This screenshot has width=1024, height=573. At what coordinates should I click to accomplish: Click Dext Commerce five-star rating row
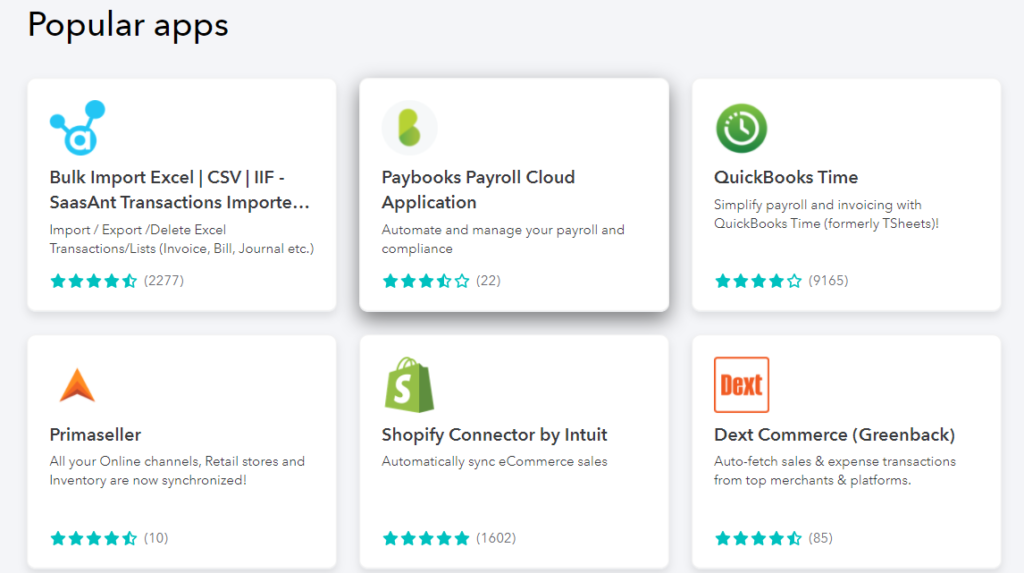tap(758, 538)
